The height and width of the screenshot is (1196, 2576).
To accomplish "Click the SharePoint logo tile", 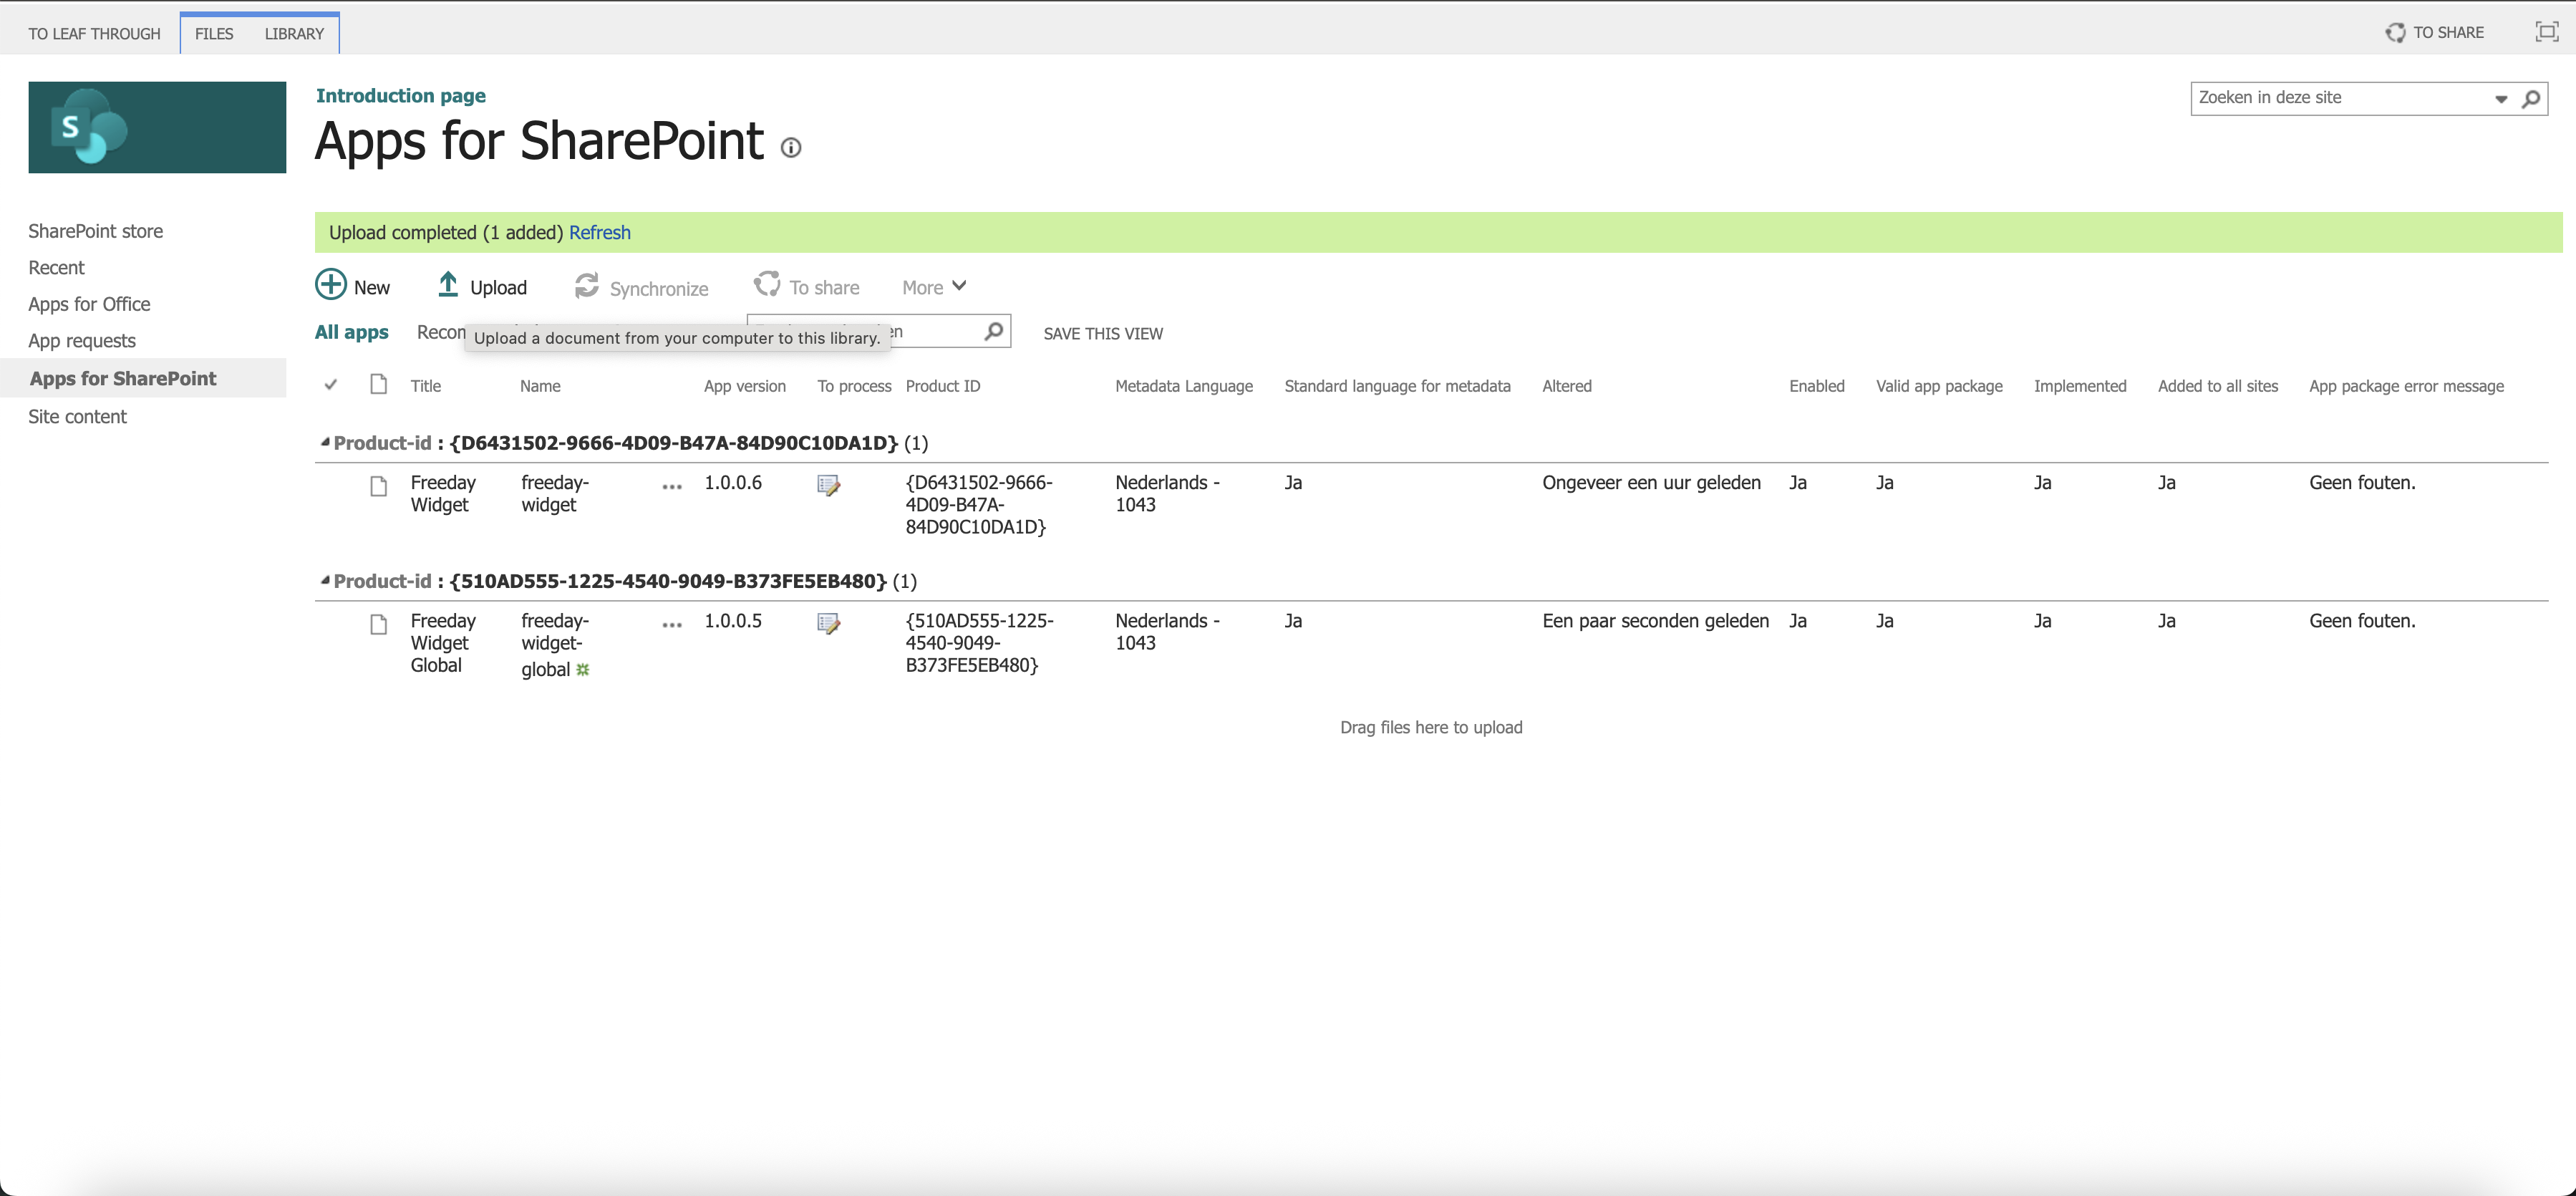I will [x=157, y=127].
